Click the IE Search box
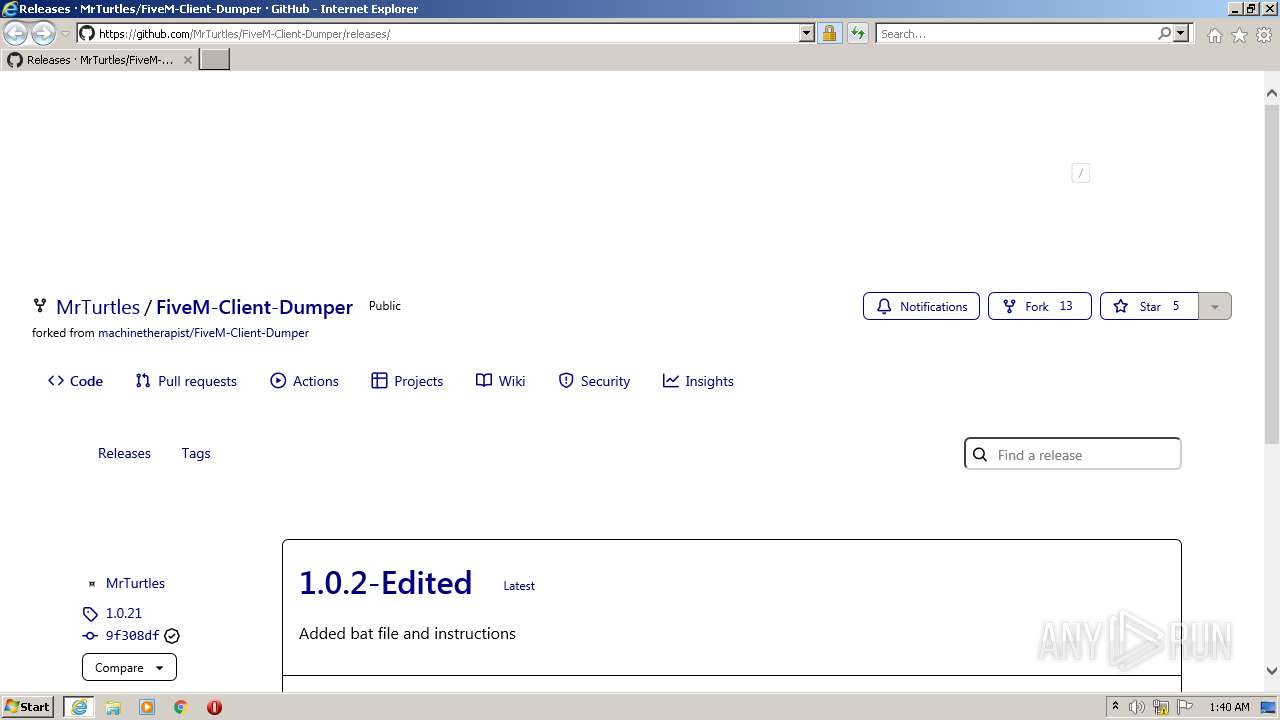1280x720 pixels. pos(1016,33)
